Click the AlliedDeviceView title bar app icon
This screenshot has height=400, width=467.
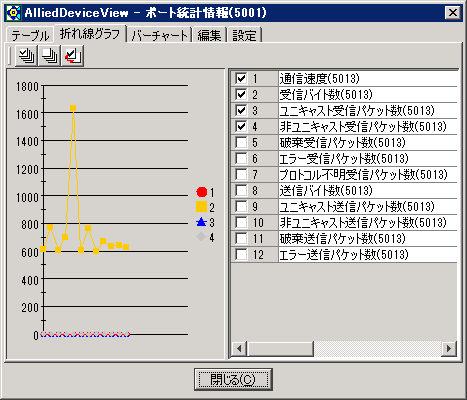coord(13,13)
